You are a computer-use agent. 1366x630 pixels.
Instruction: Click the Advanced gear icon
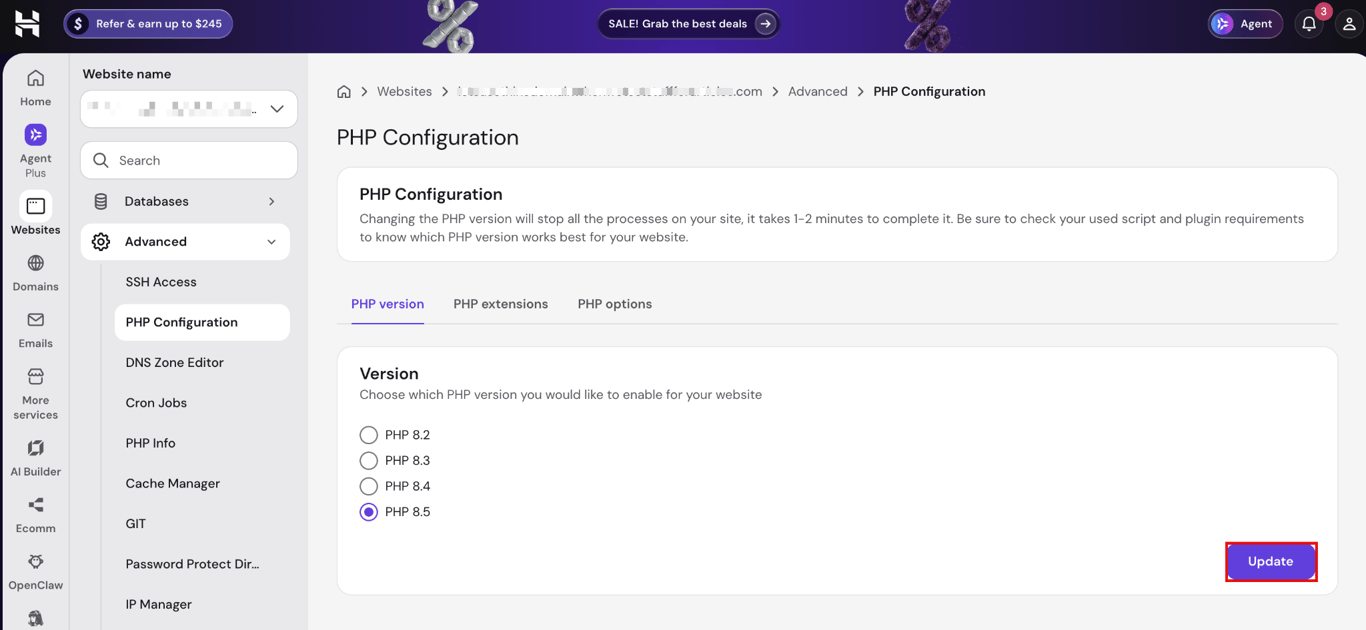(x=101, y=242)
